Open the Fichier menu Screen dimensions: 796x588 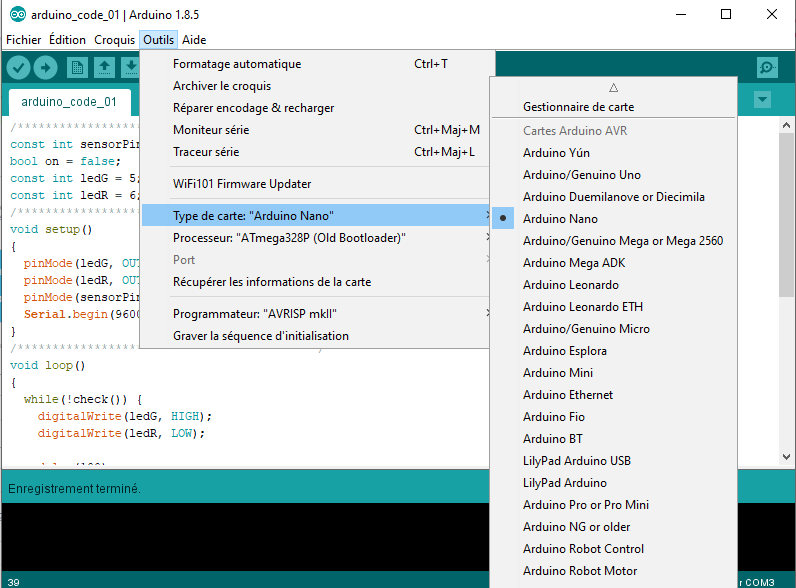pos(23,40)
